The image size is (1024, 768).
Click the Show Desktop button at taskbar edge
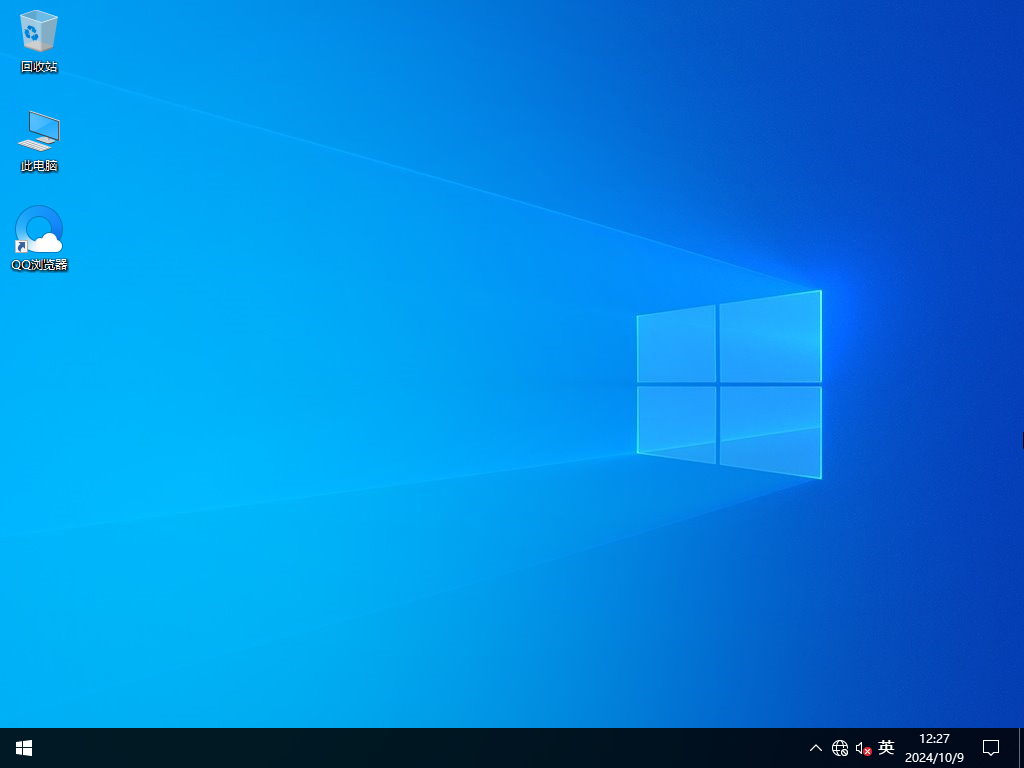[x=1020, y=747]
